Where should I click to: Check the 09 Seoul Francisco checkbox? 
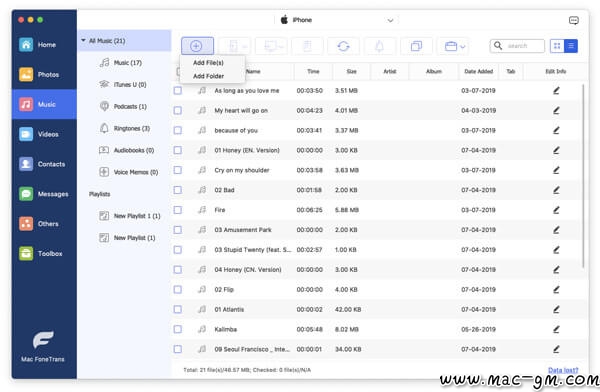click(x=178, y=350)
